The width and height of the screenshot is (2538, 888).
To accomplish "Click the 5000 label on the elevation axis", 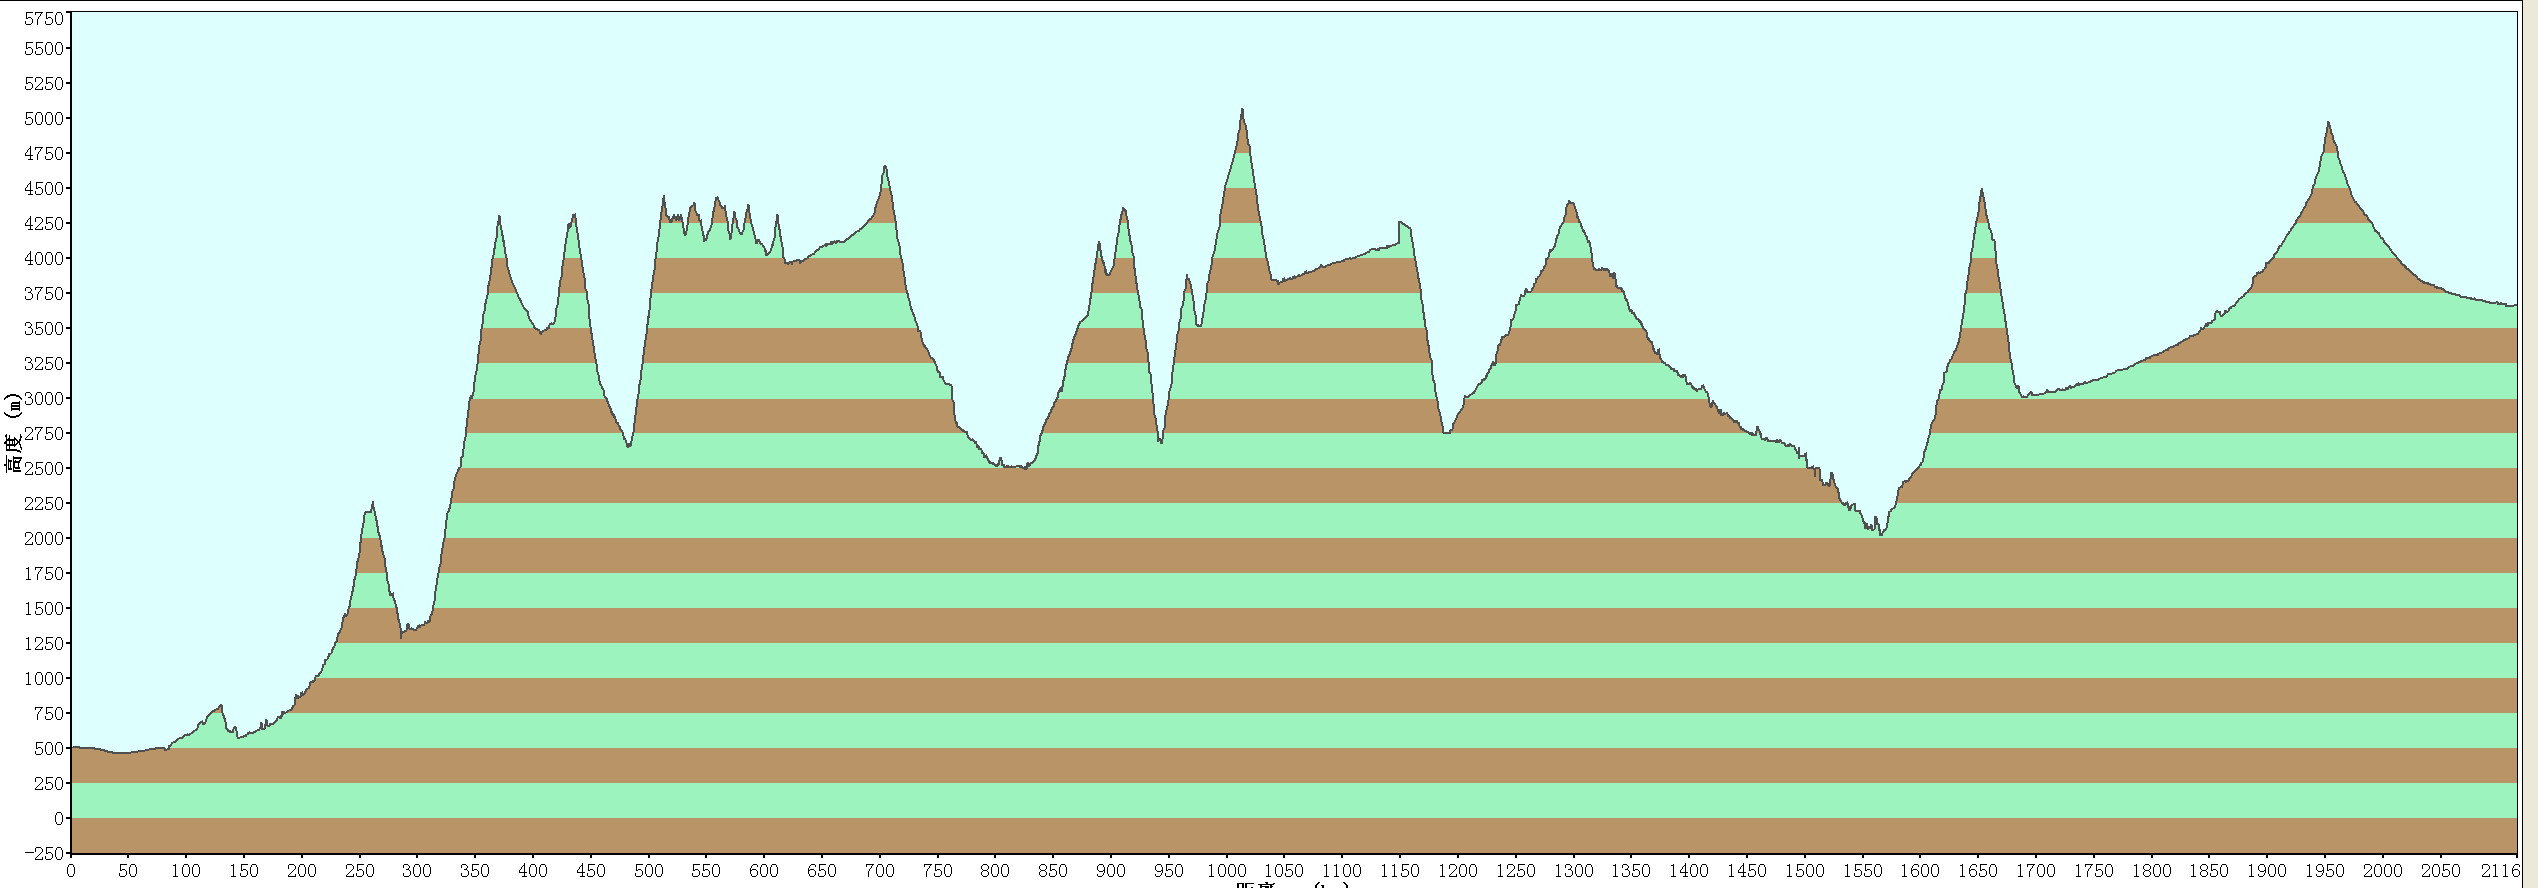I will pos(43,118).
